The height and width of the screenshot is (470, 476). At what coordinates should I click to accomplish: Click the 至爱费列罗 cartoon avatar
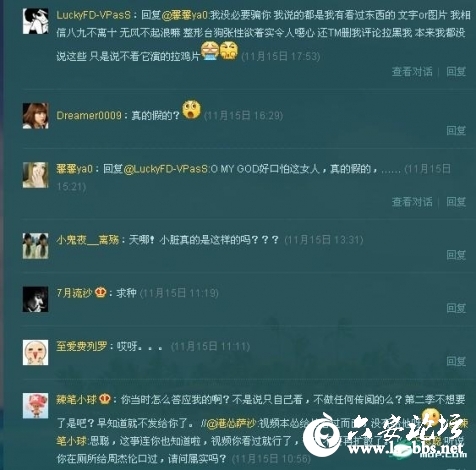[x=35, y=352]
